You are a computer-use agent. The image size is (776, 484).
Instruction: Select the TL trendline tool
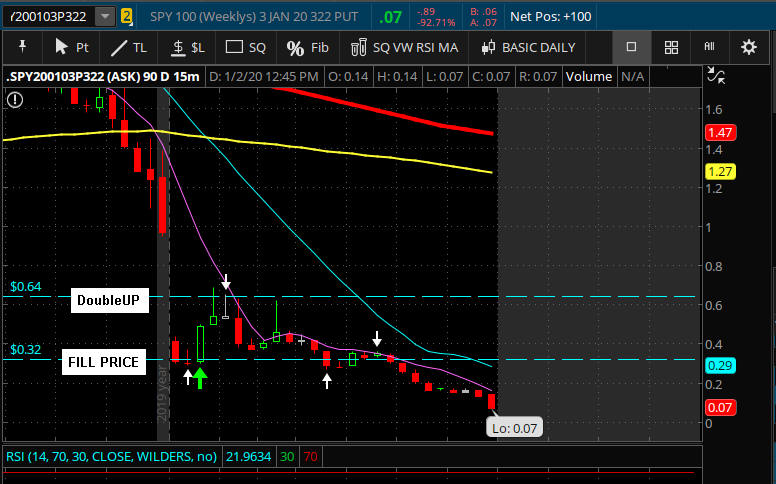129,48
